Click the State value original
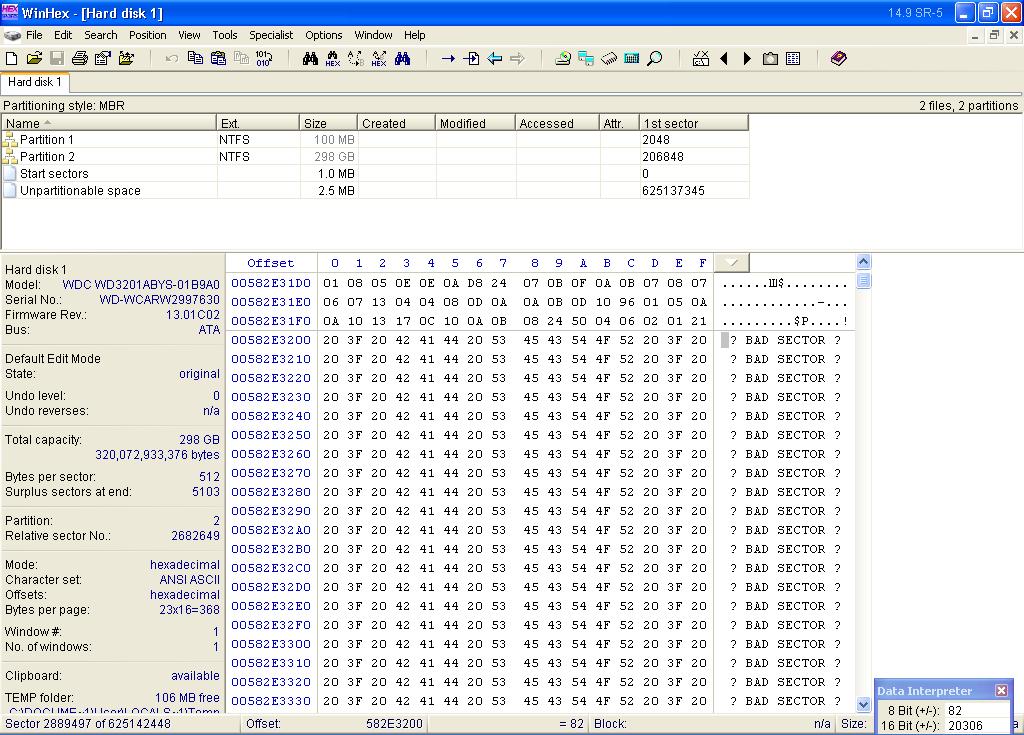 pyautogui.click(x=199, y=374)
